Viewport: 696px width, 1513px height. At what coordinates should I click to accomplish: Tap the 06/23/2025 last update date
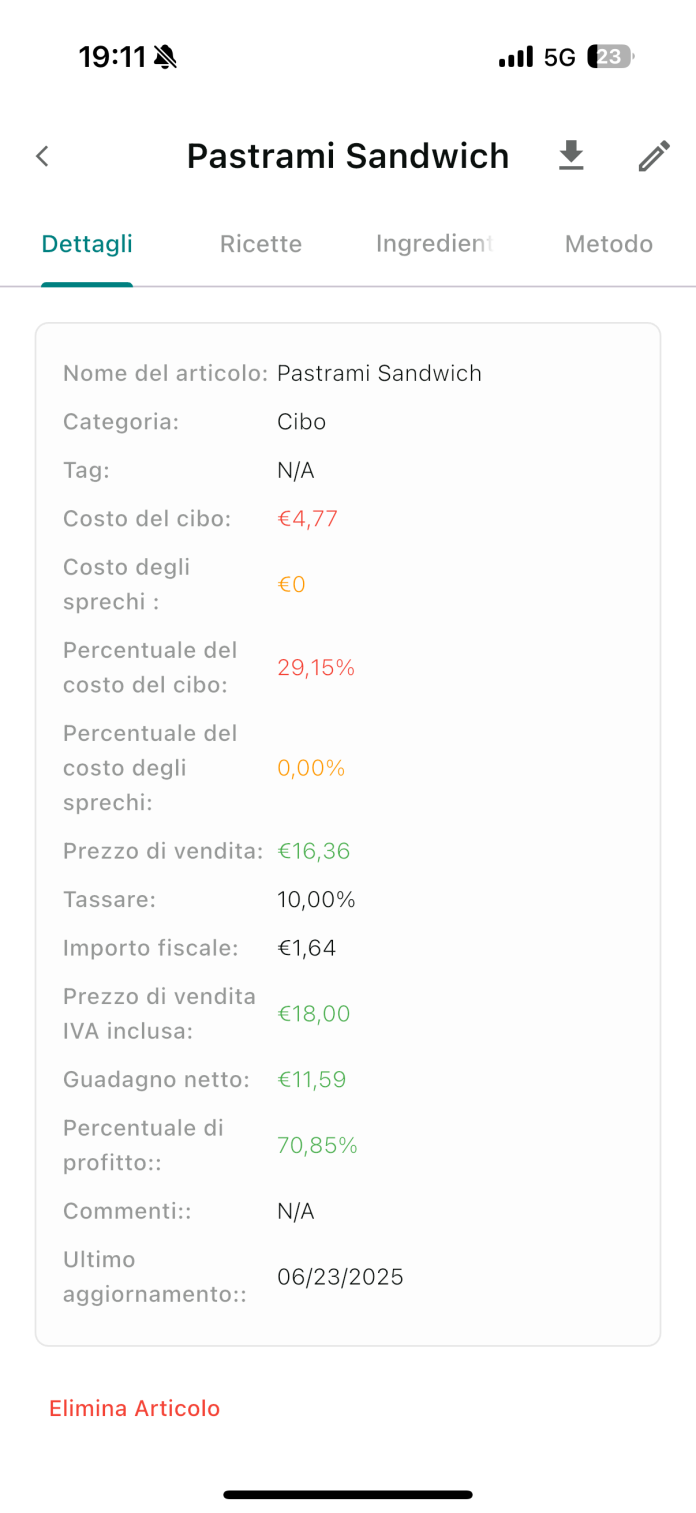340,1277
